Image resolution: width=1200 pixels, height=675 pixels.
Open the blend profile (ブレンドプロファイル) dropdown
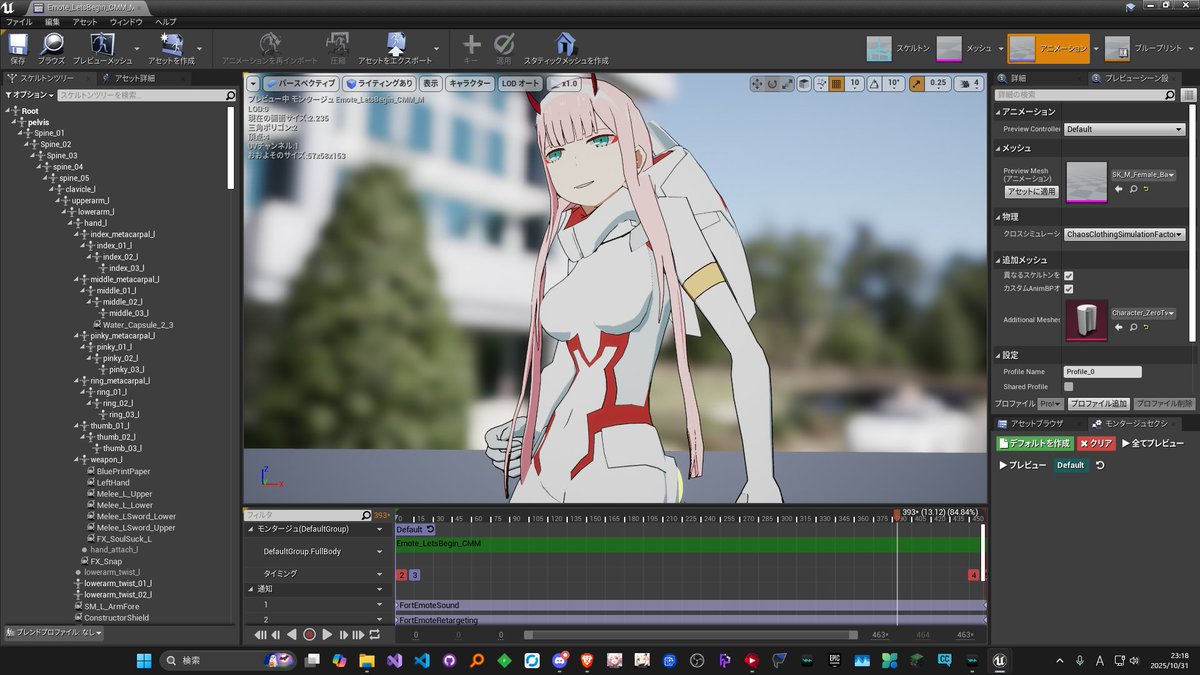[x=53, y=632]
